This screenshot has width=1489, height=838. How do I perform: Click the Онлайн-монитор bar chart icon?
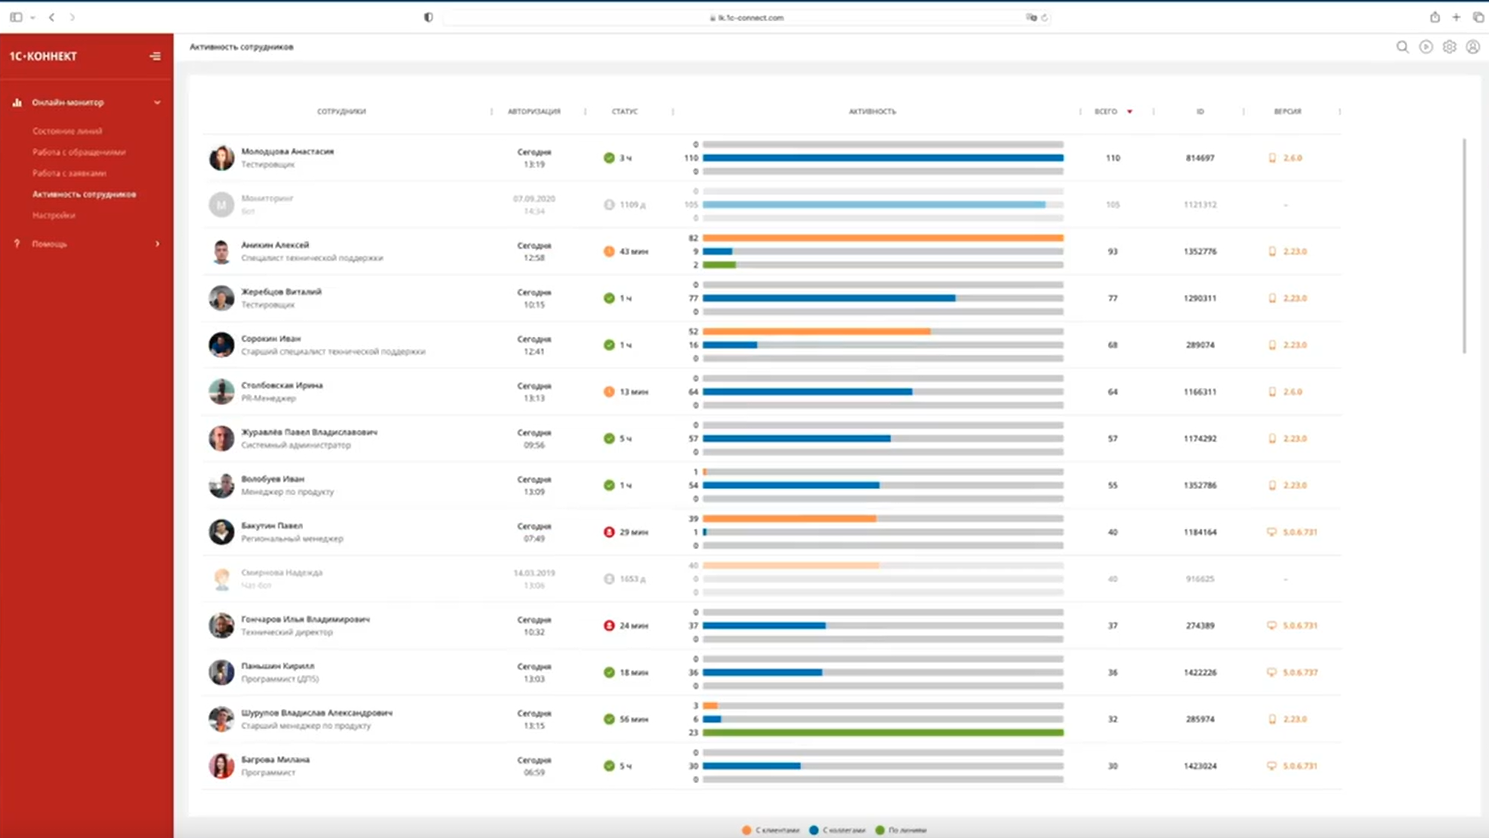click(17, 102)
